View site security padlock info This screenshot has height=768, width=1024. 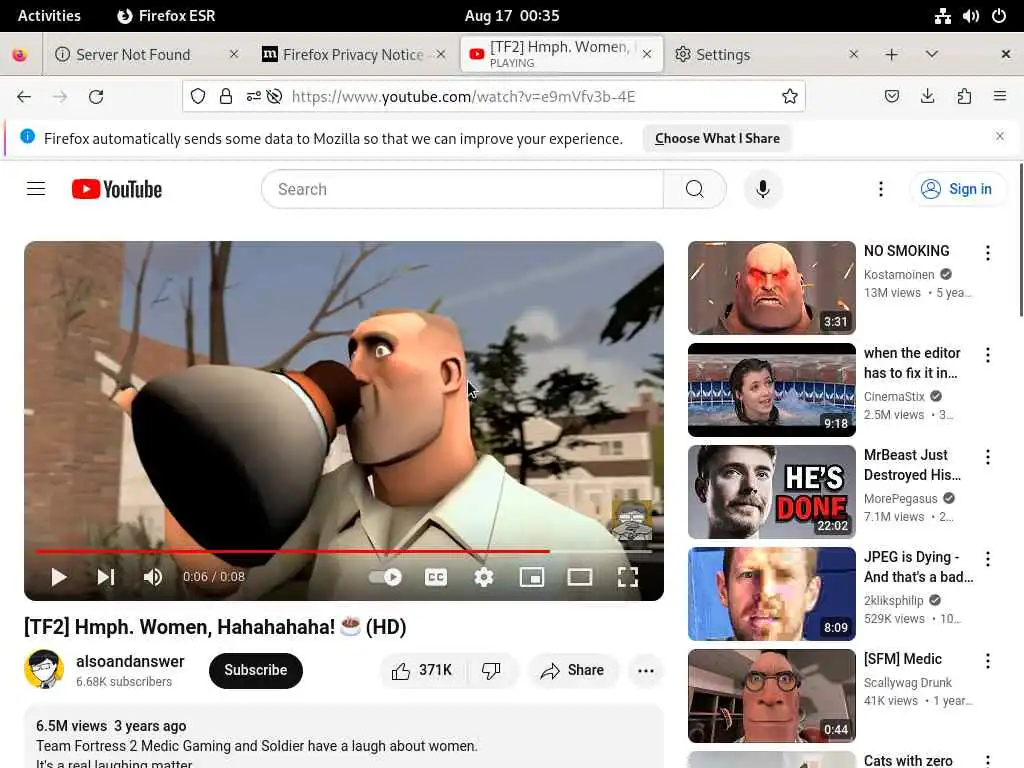click(x=226, y=97)
